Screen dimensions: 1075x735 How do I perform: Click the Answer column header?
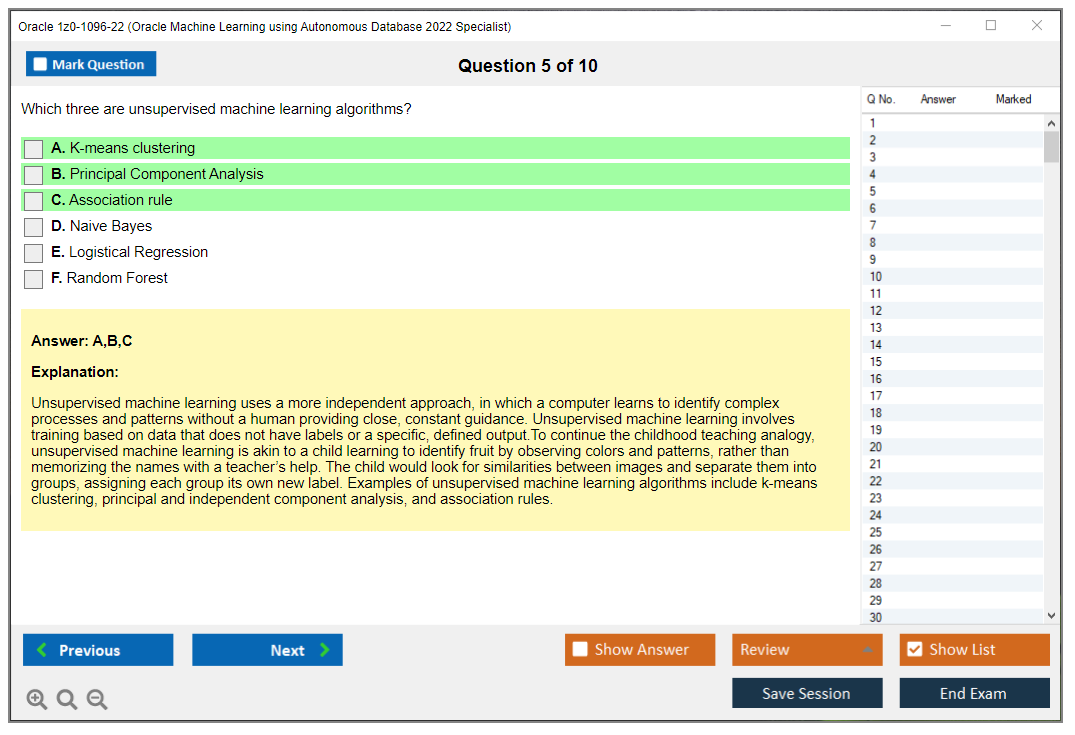[x=938, y=99]
